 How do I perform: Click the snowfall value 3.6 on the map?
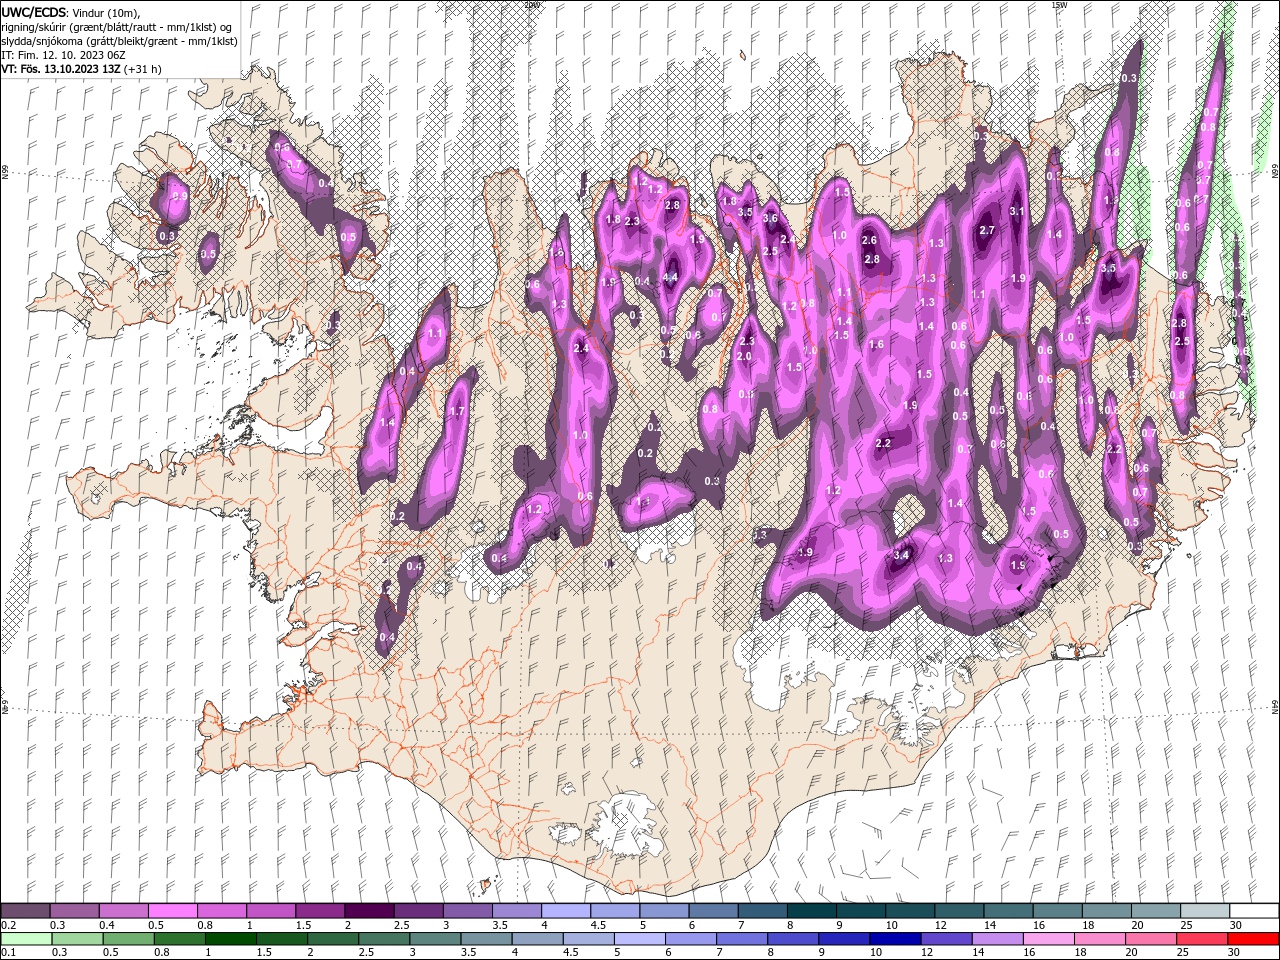click(x=770, y=218)
